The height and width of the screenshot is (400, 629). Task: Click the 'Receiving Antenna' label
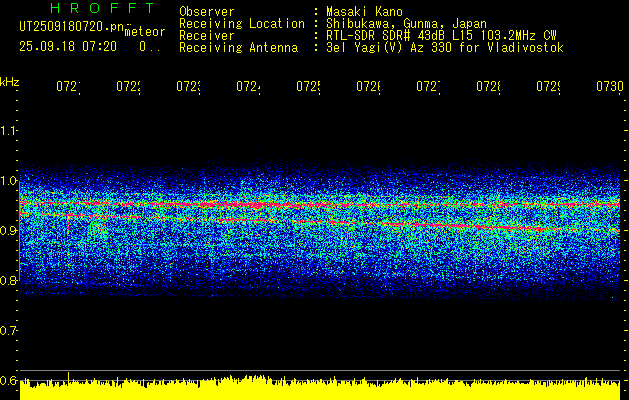pyautogui.click(x=238, y=48)
